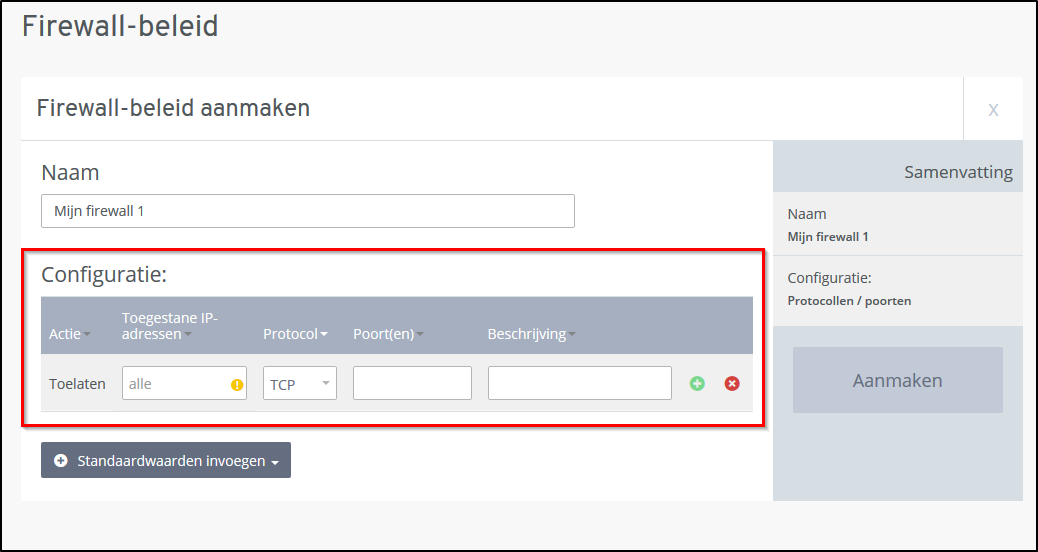Screen dimensions: 1038x552
Task: Sort by the Actie column header
Action: coord(69,334)
